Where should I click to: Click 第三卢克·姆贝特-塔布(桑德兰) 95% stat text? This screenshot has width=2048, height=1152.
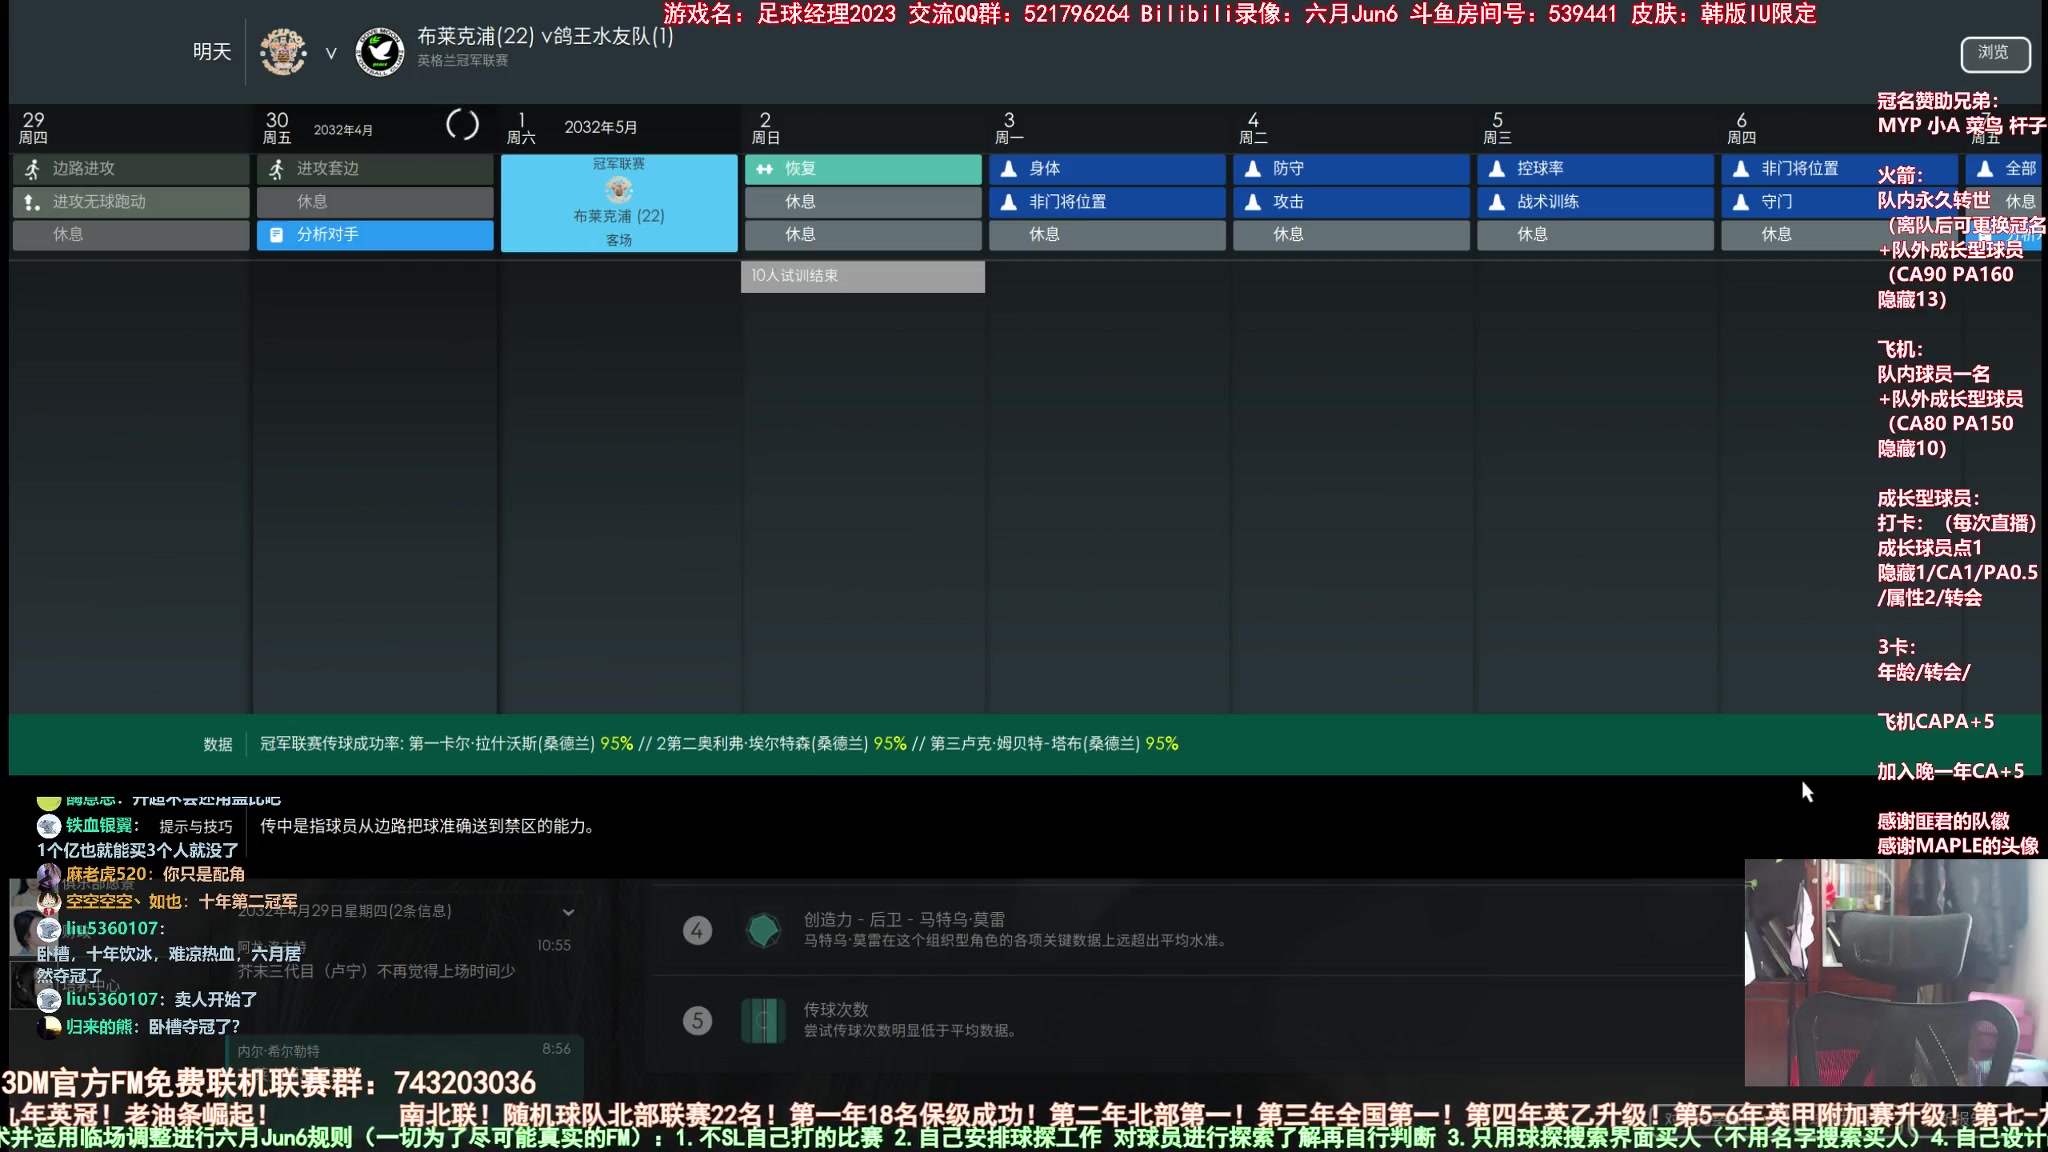click(x=1054, y=744)
